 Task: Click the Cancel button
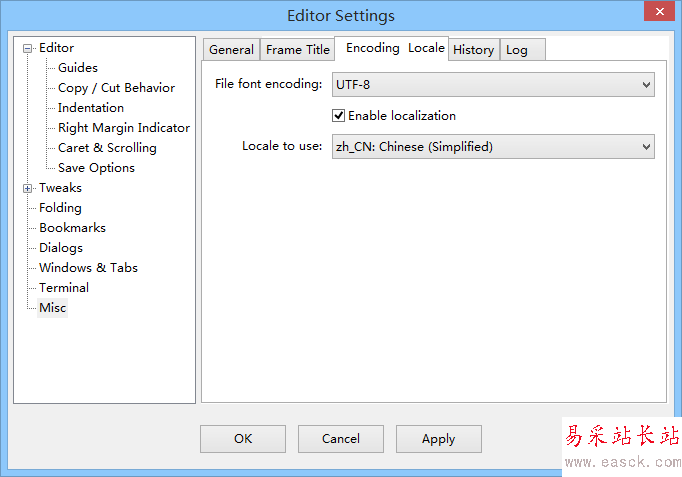(x=341, y=439)
